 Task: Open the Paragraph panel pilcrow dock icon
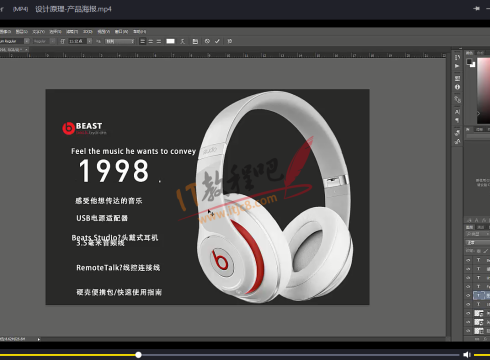(457, 120)
